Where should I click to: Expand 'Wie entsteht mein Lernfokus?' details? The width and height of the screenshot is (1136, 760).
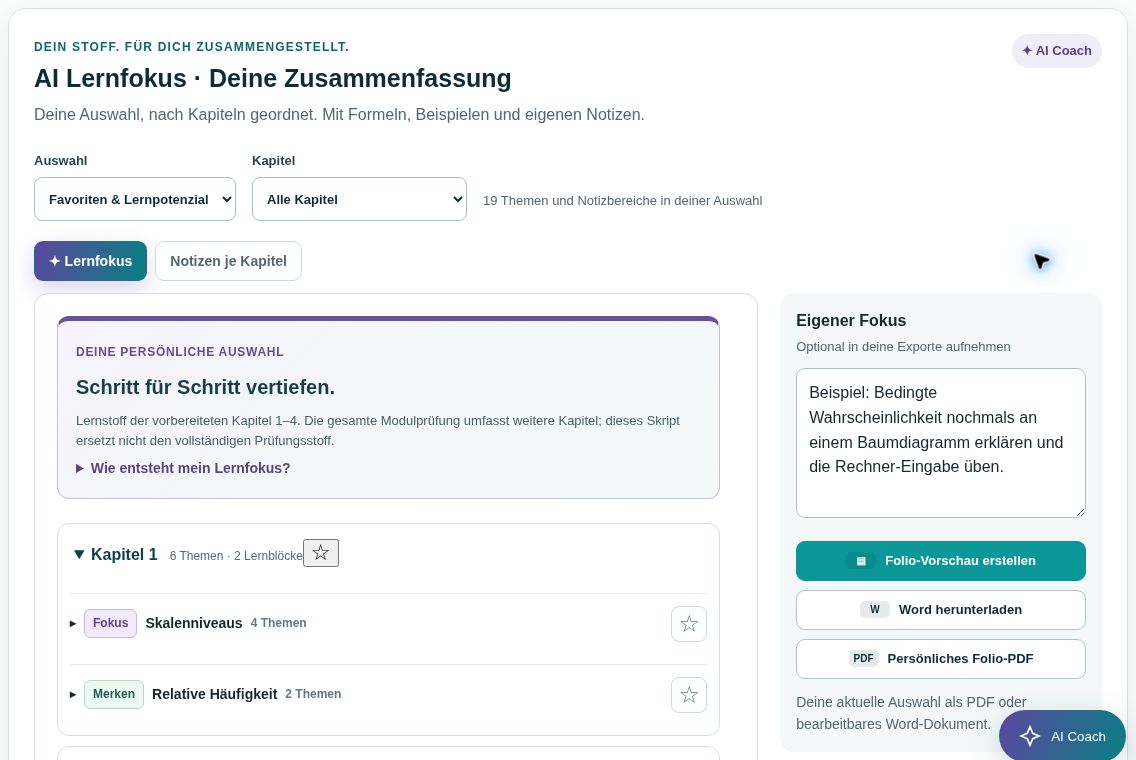tap(183, 468)
